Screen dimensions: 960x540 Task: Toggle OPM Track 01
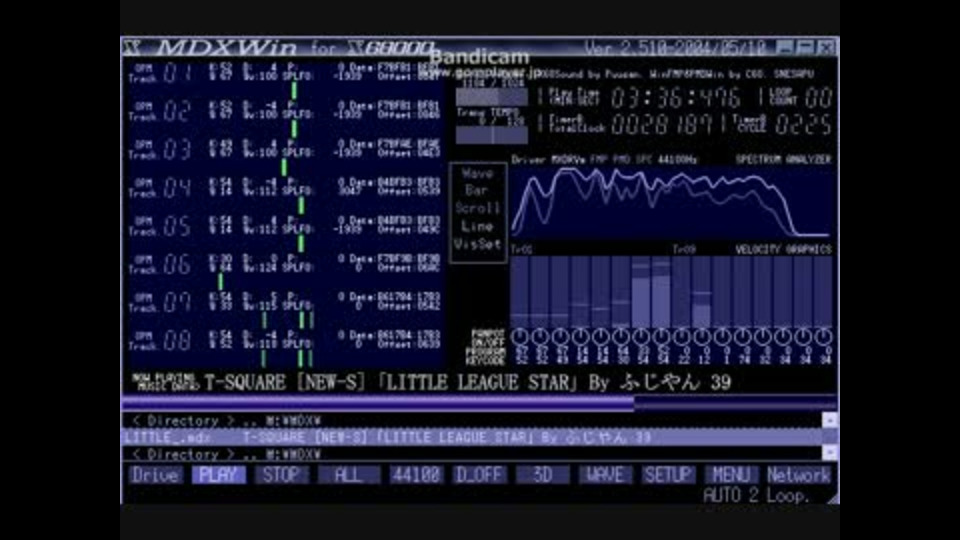point(161,73)
